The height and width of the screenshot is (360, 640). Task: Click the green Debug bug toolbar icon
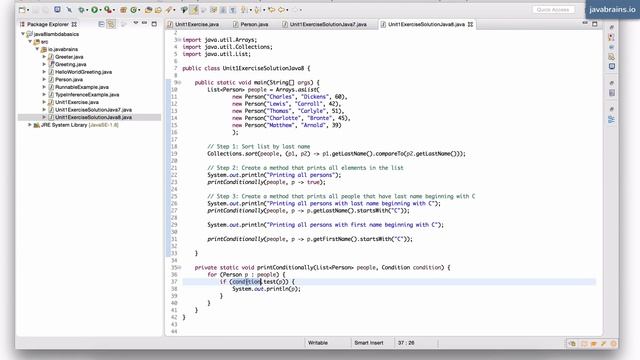click(82, 10)
